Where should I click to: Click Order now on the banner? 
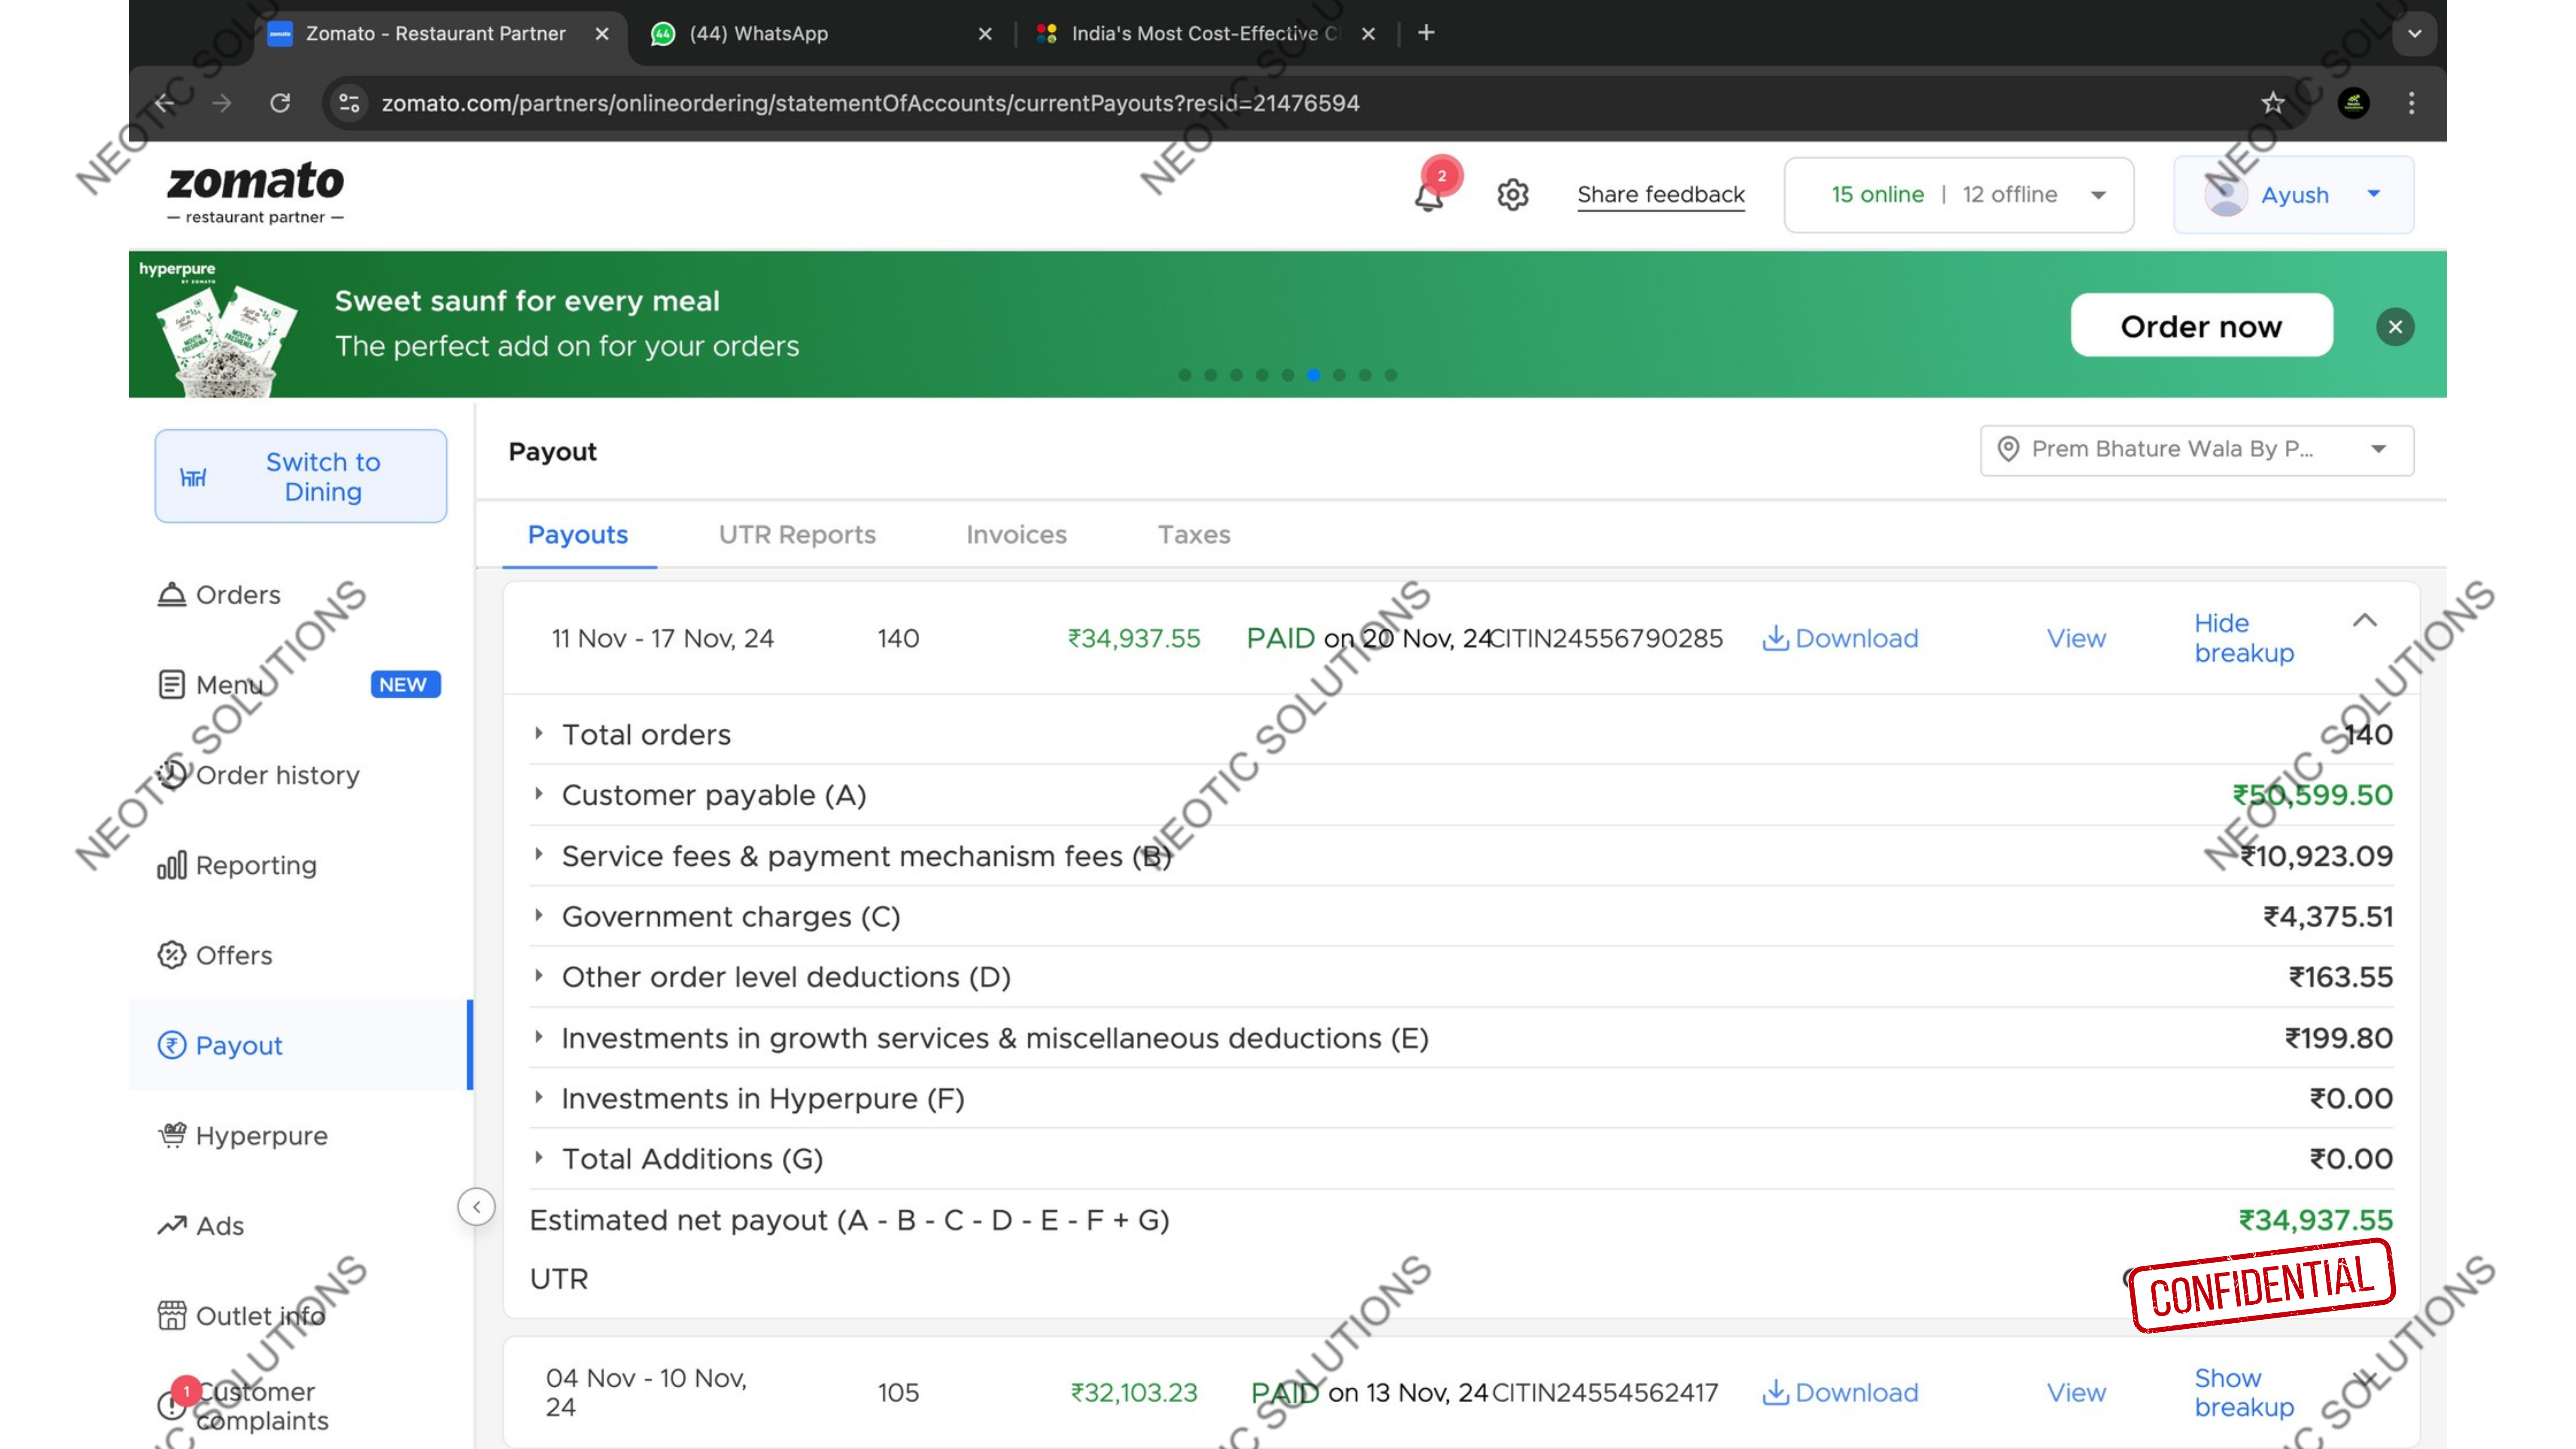click(2201, 326)
